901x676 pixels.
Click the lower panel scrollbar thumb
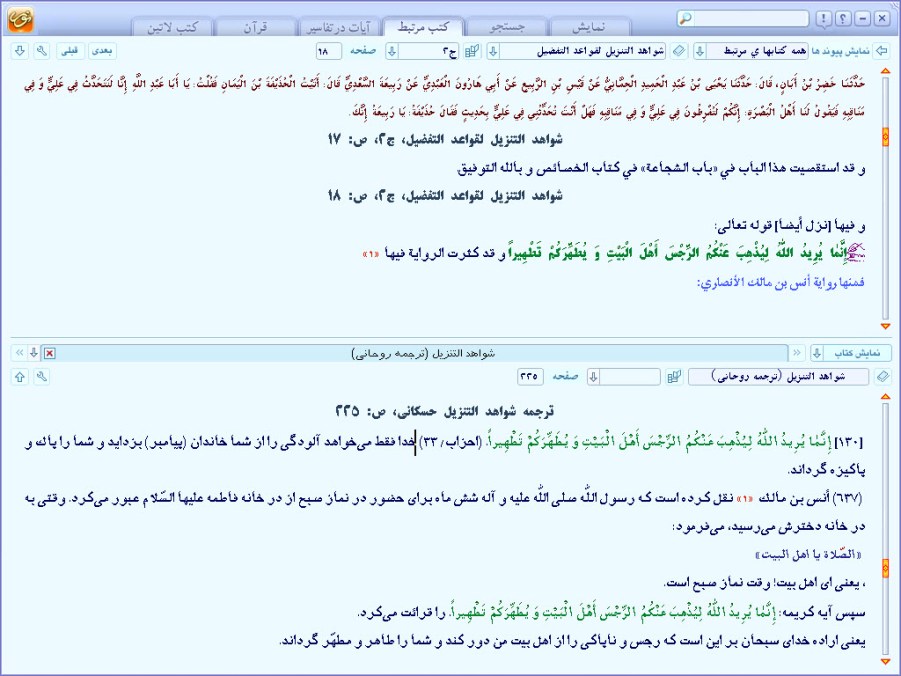pos(885,568)
